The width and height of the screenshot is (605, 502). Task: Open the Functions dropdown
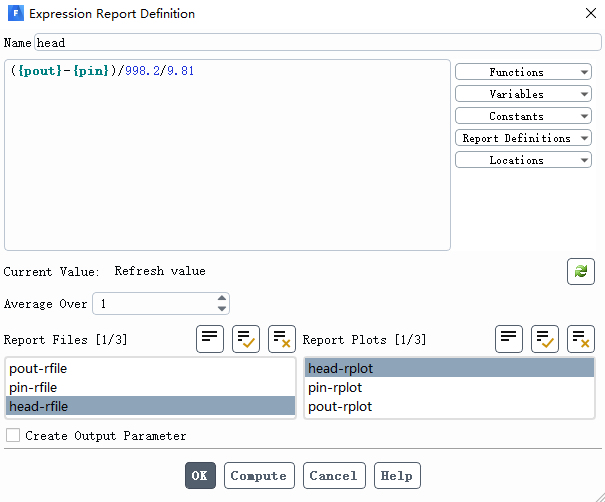523,72
